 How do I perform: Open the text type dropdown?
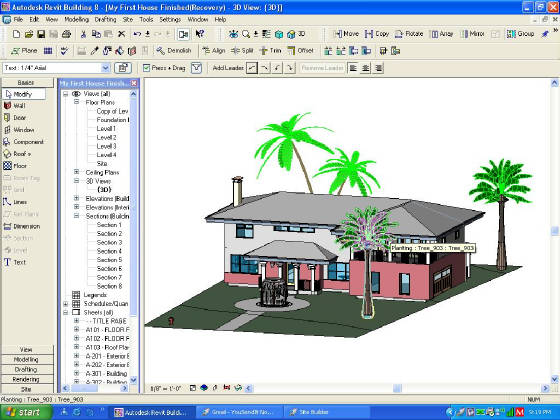point(105,68)
